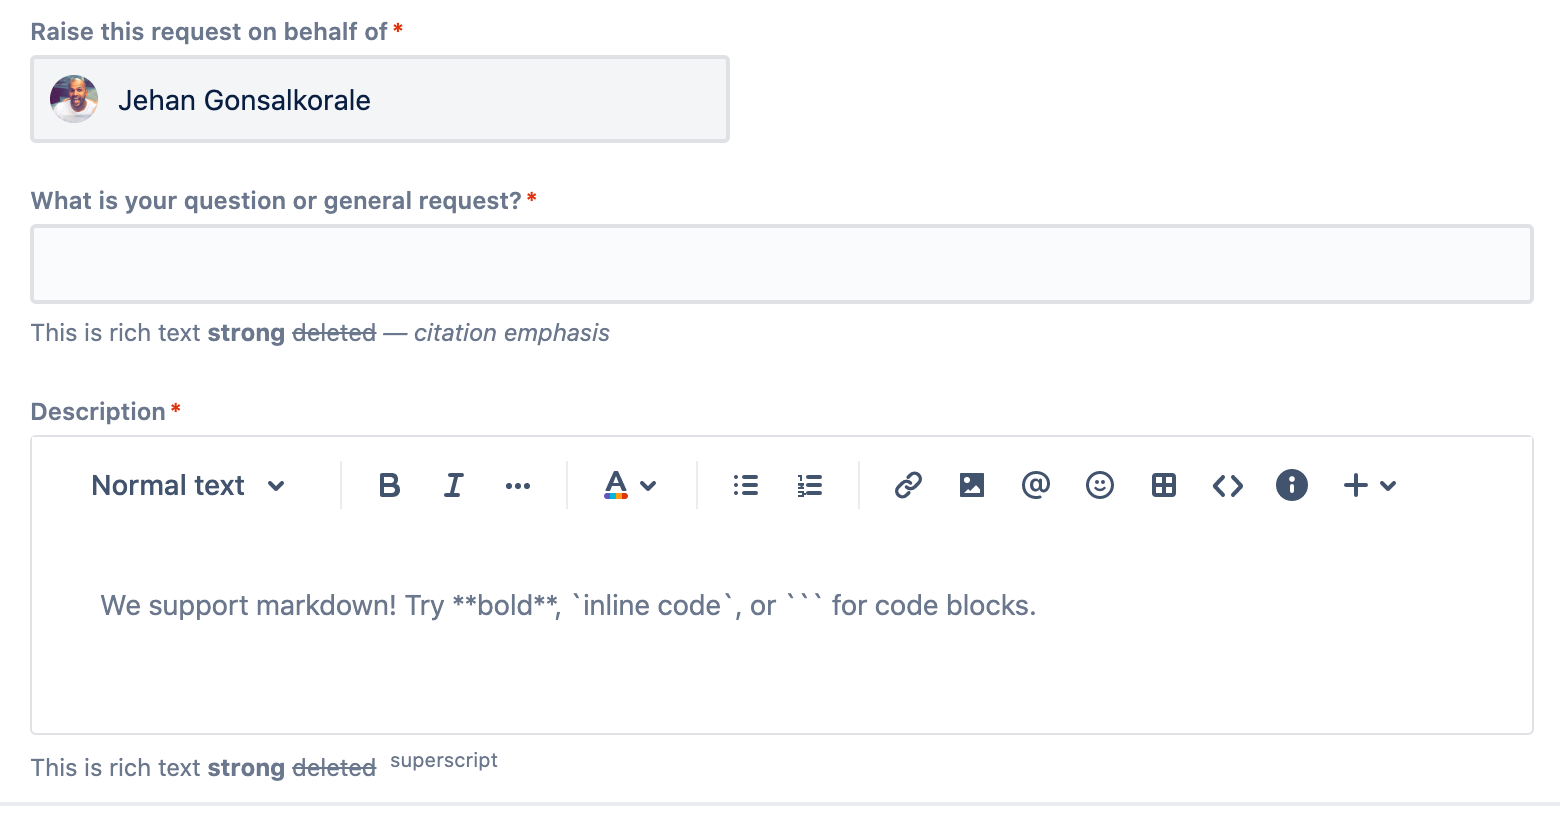Click the 'citation emphasis' helper text
The height and width of the screenshot is (822, 1560).
[512, 333]
